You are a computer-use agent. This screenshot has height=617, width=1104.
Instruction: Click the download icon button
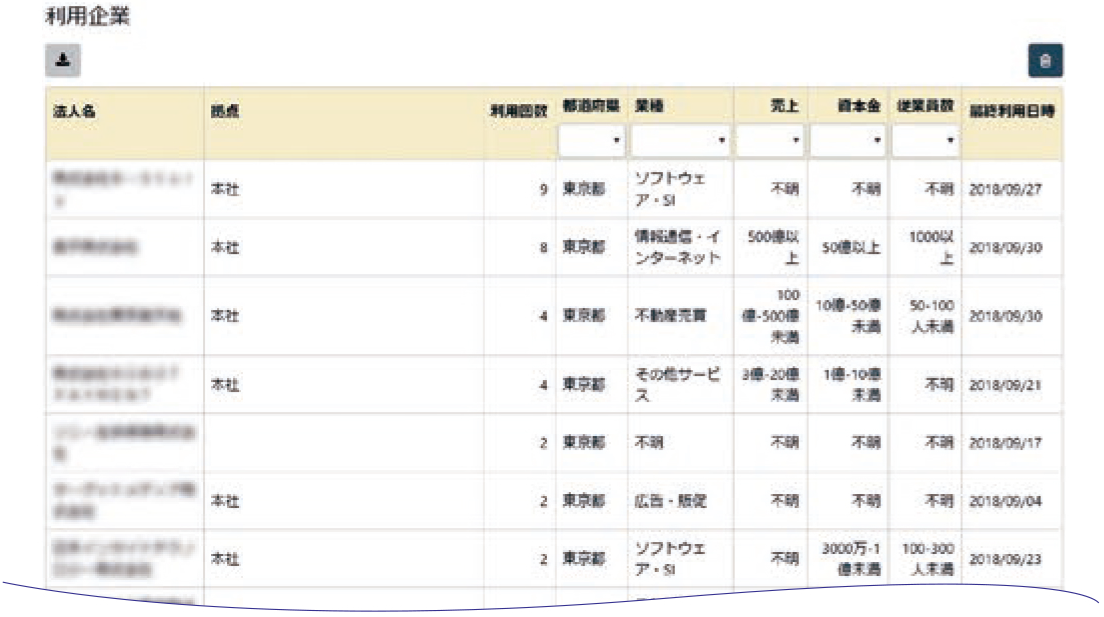coord(62,61)
